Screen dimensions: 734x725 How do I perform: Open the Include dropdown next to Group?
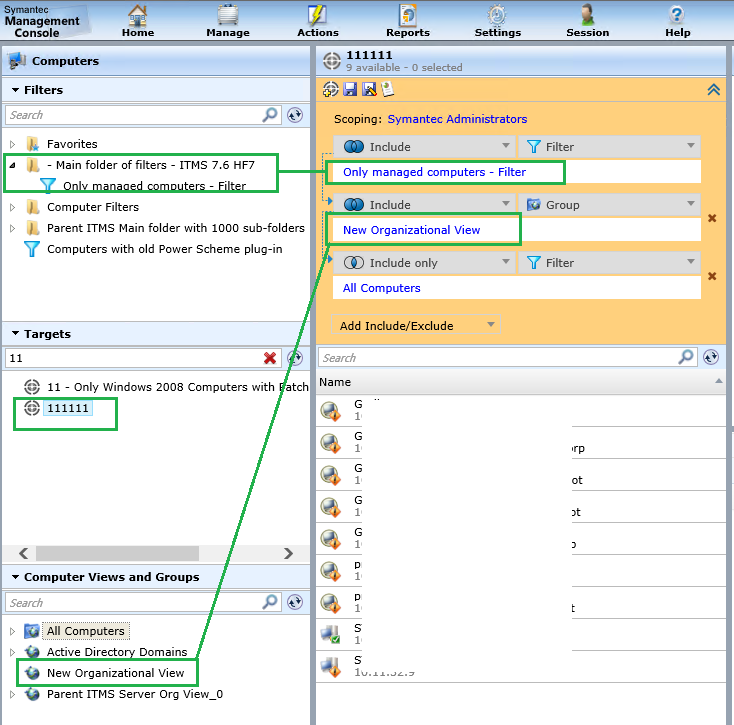coord(424,205)
